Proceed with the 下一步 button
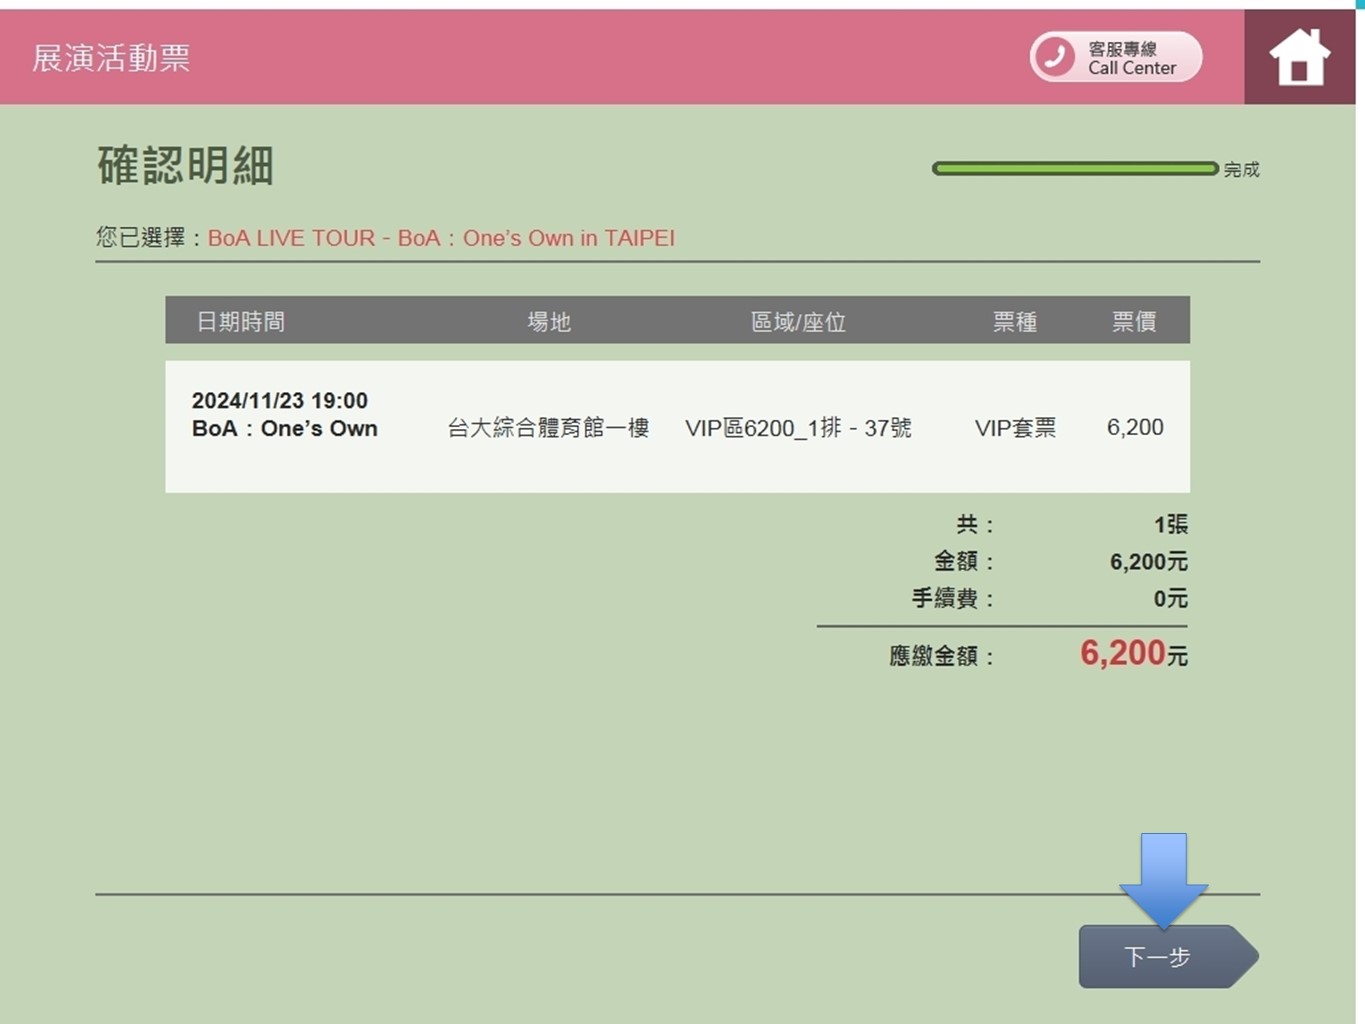Image resolution: width=1365 pixels, height=1024 pixels. (x=1168, y=957)
